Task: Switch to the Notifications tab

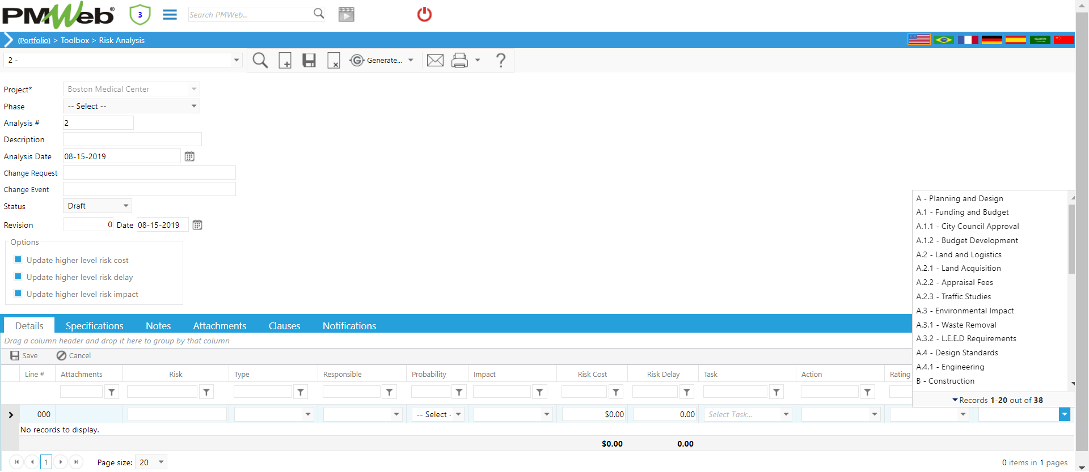Action: pyautogui.click(x=349, y=326)
